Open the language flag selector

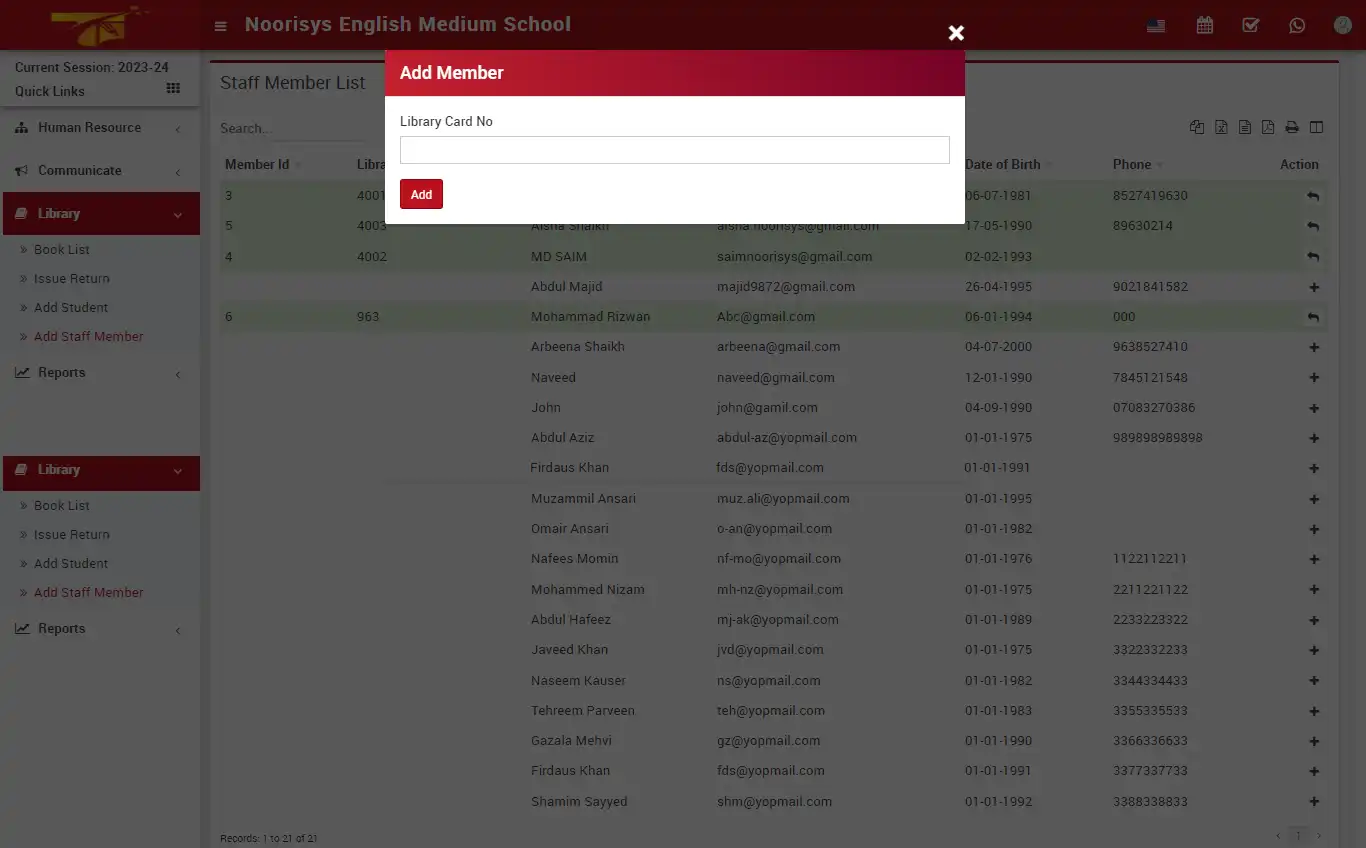(x=1156, y=26)
